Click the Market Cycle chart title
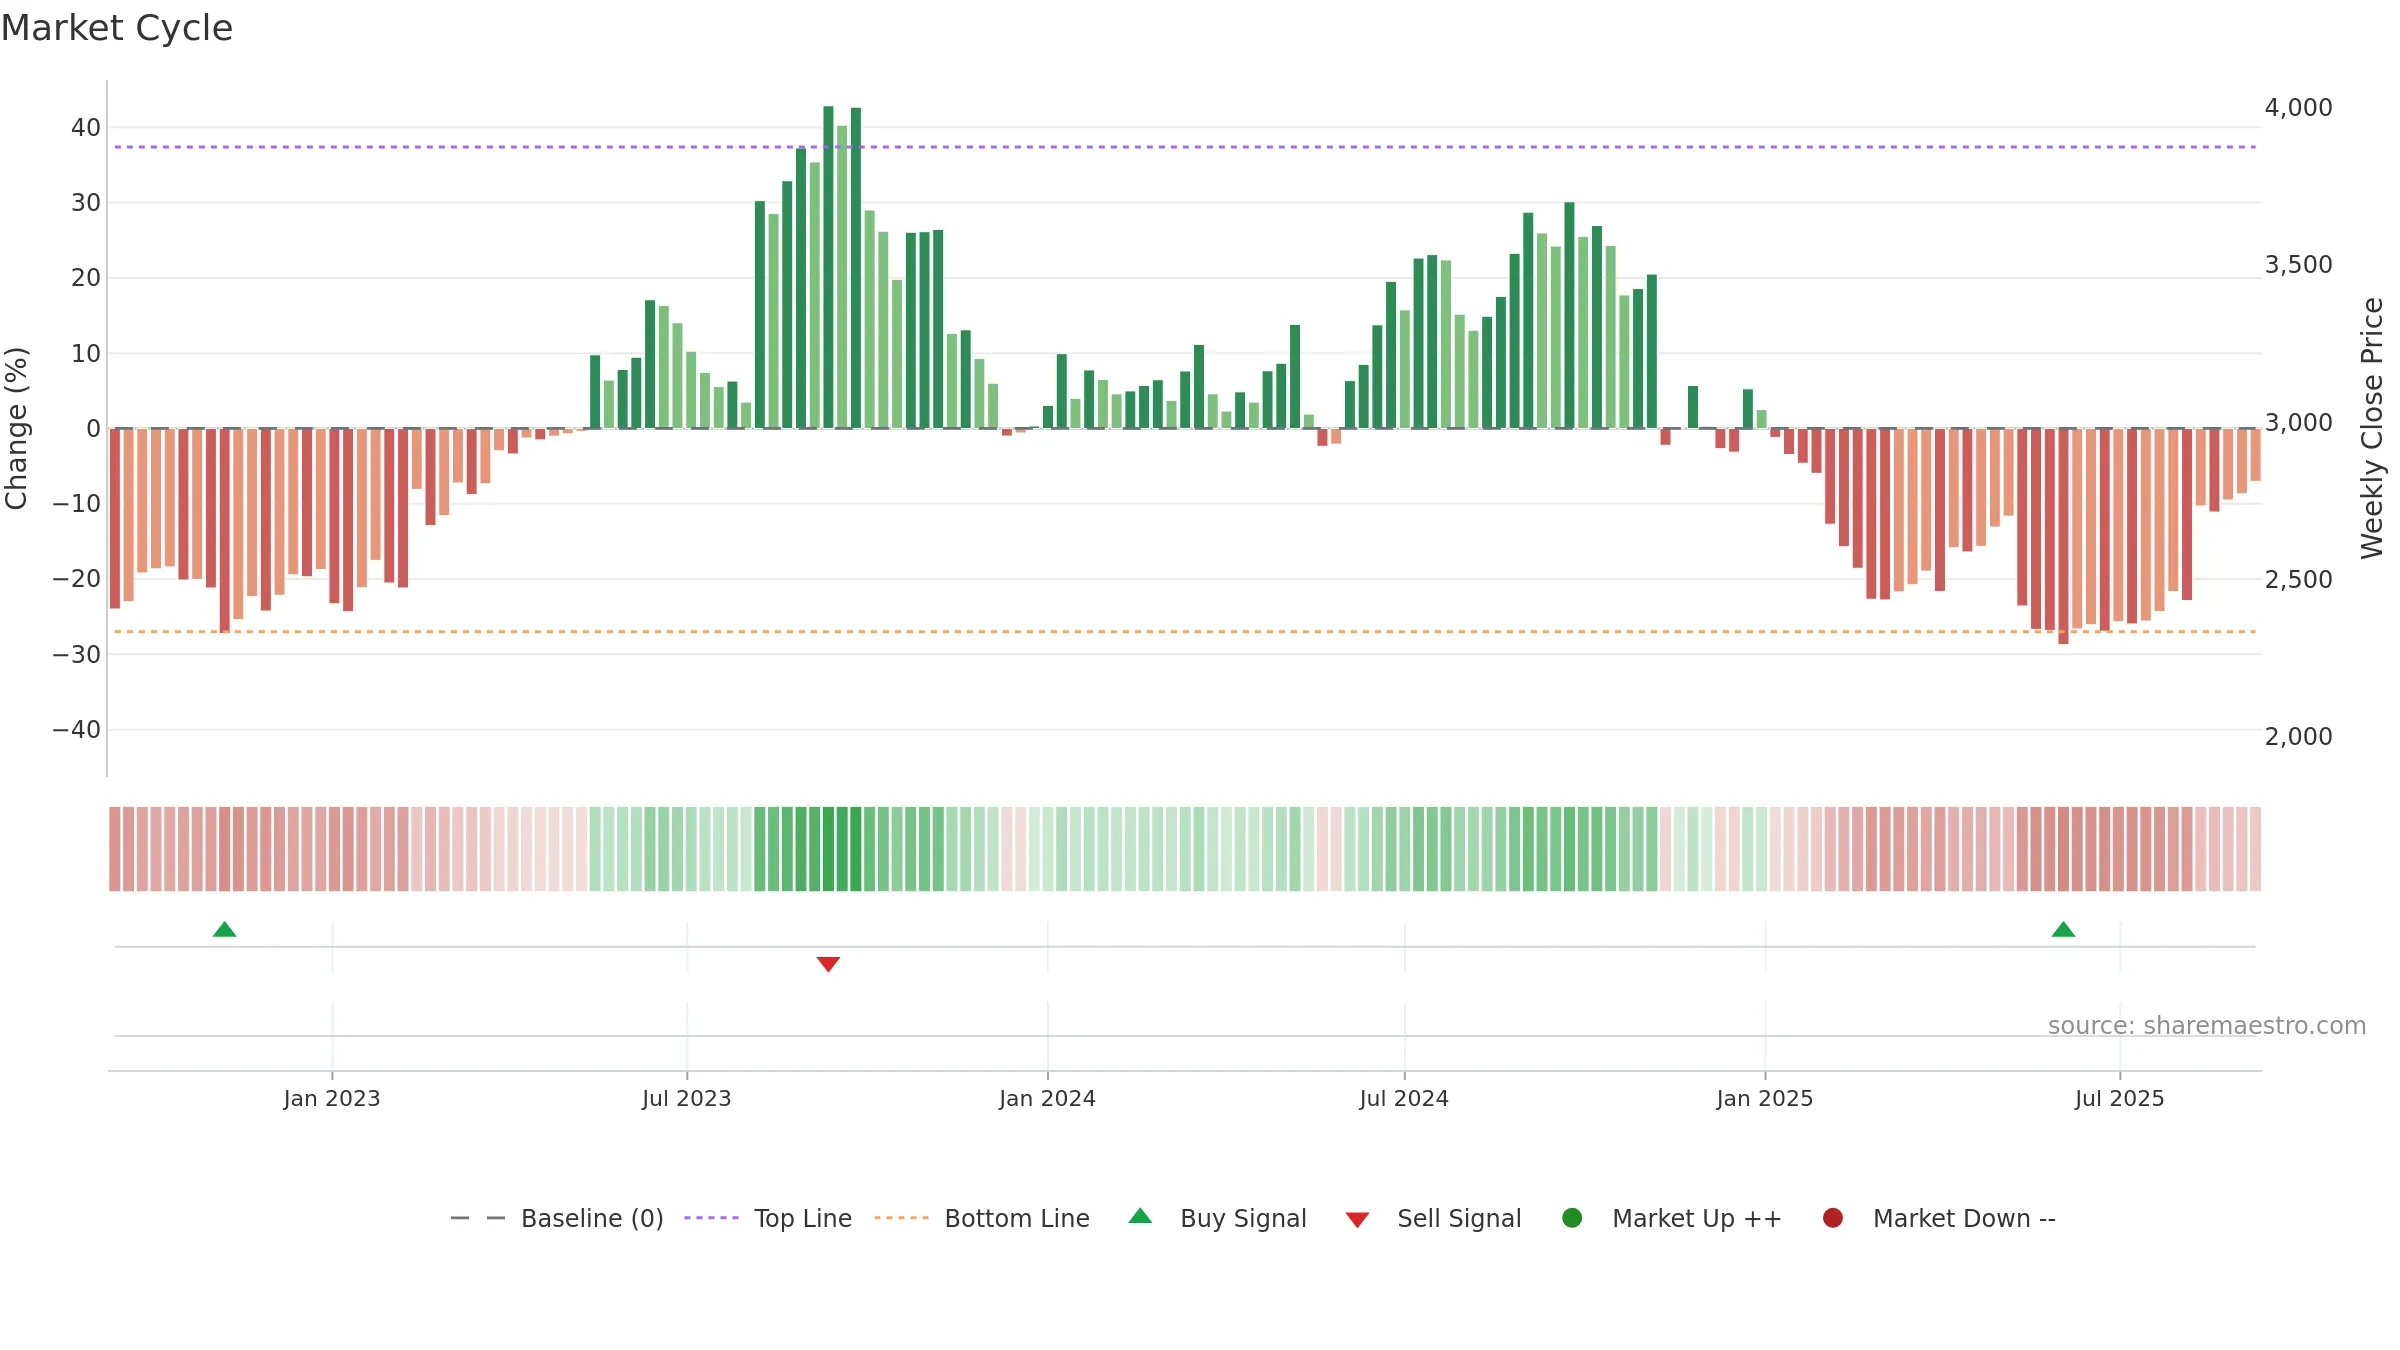 (117, 28)
